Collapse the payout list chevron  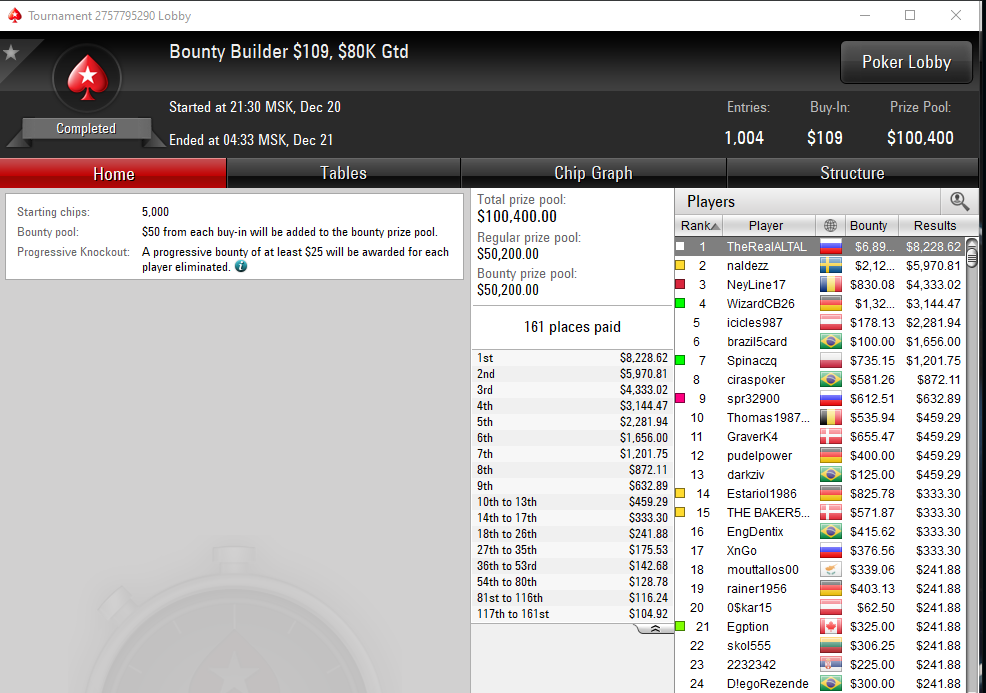point(655,629)
